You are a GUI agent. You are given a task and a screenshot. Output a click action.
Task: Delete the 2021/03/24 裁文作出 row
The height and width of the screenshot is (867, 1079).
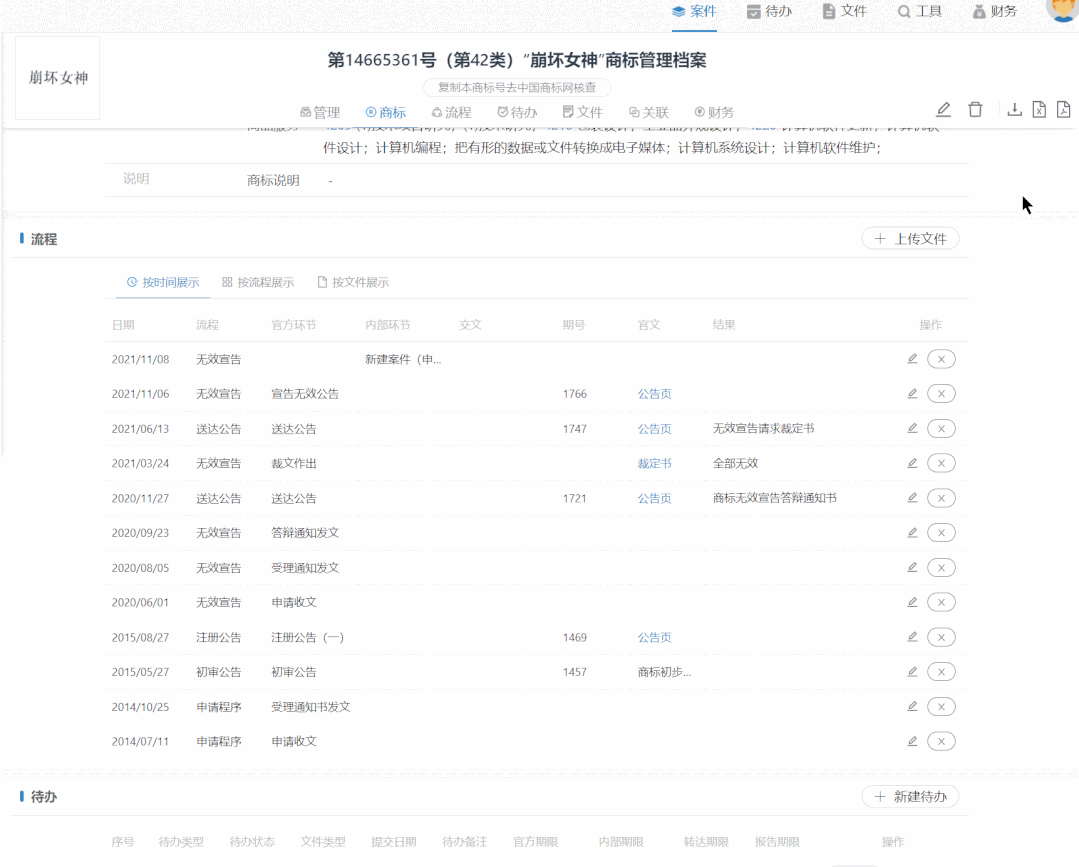coord(941,463)
